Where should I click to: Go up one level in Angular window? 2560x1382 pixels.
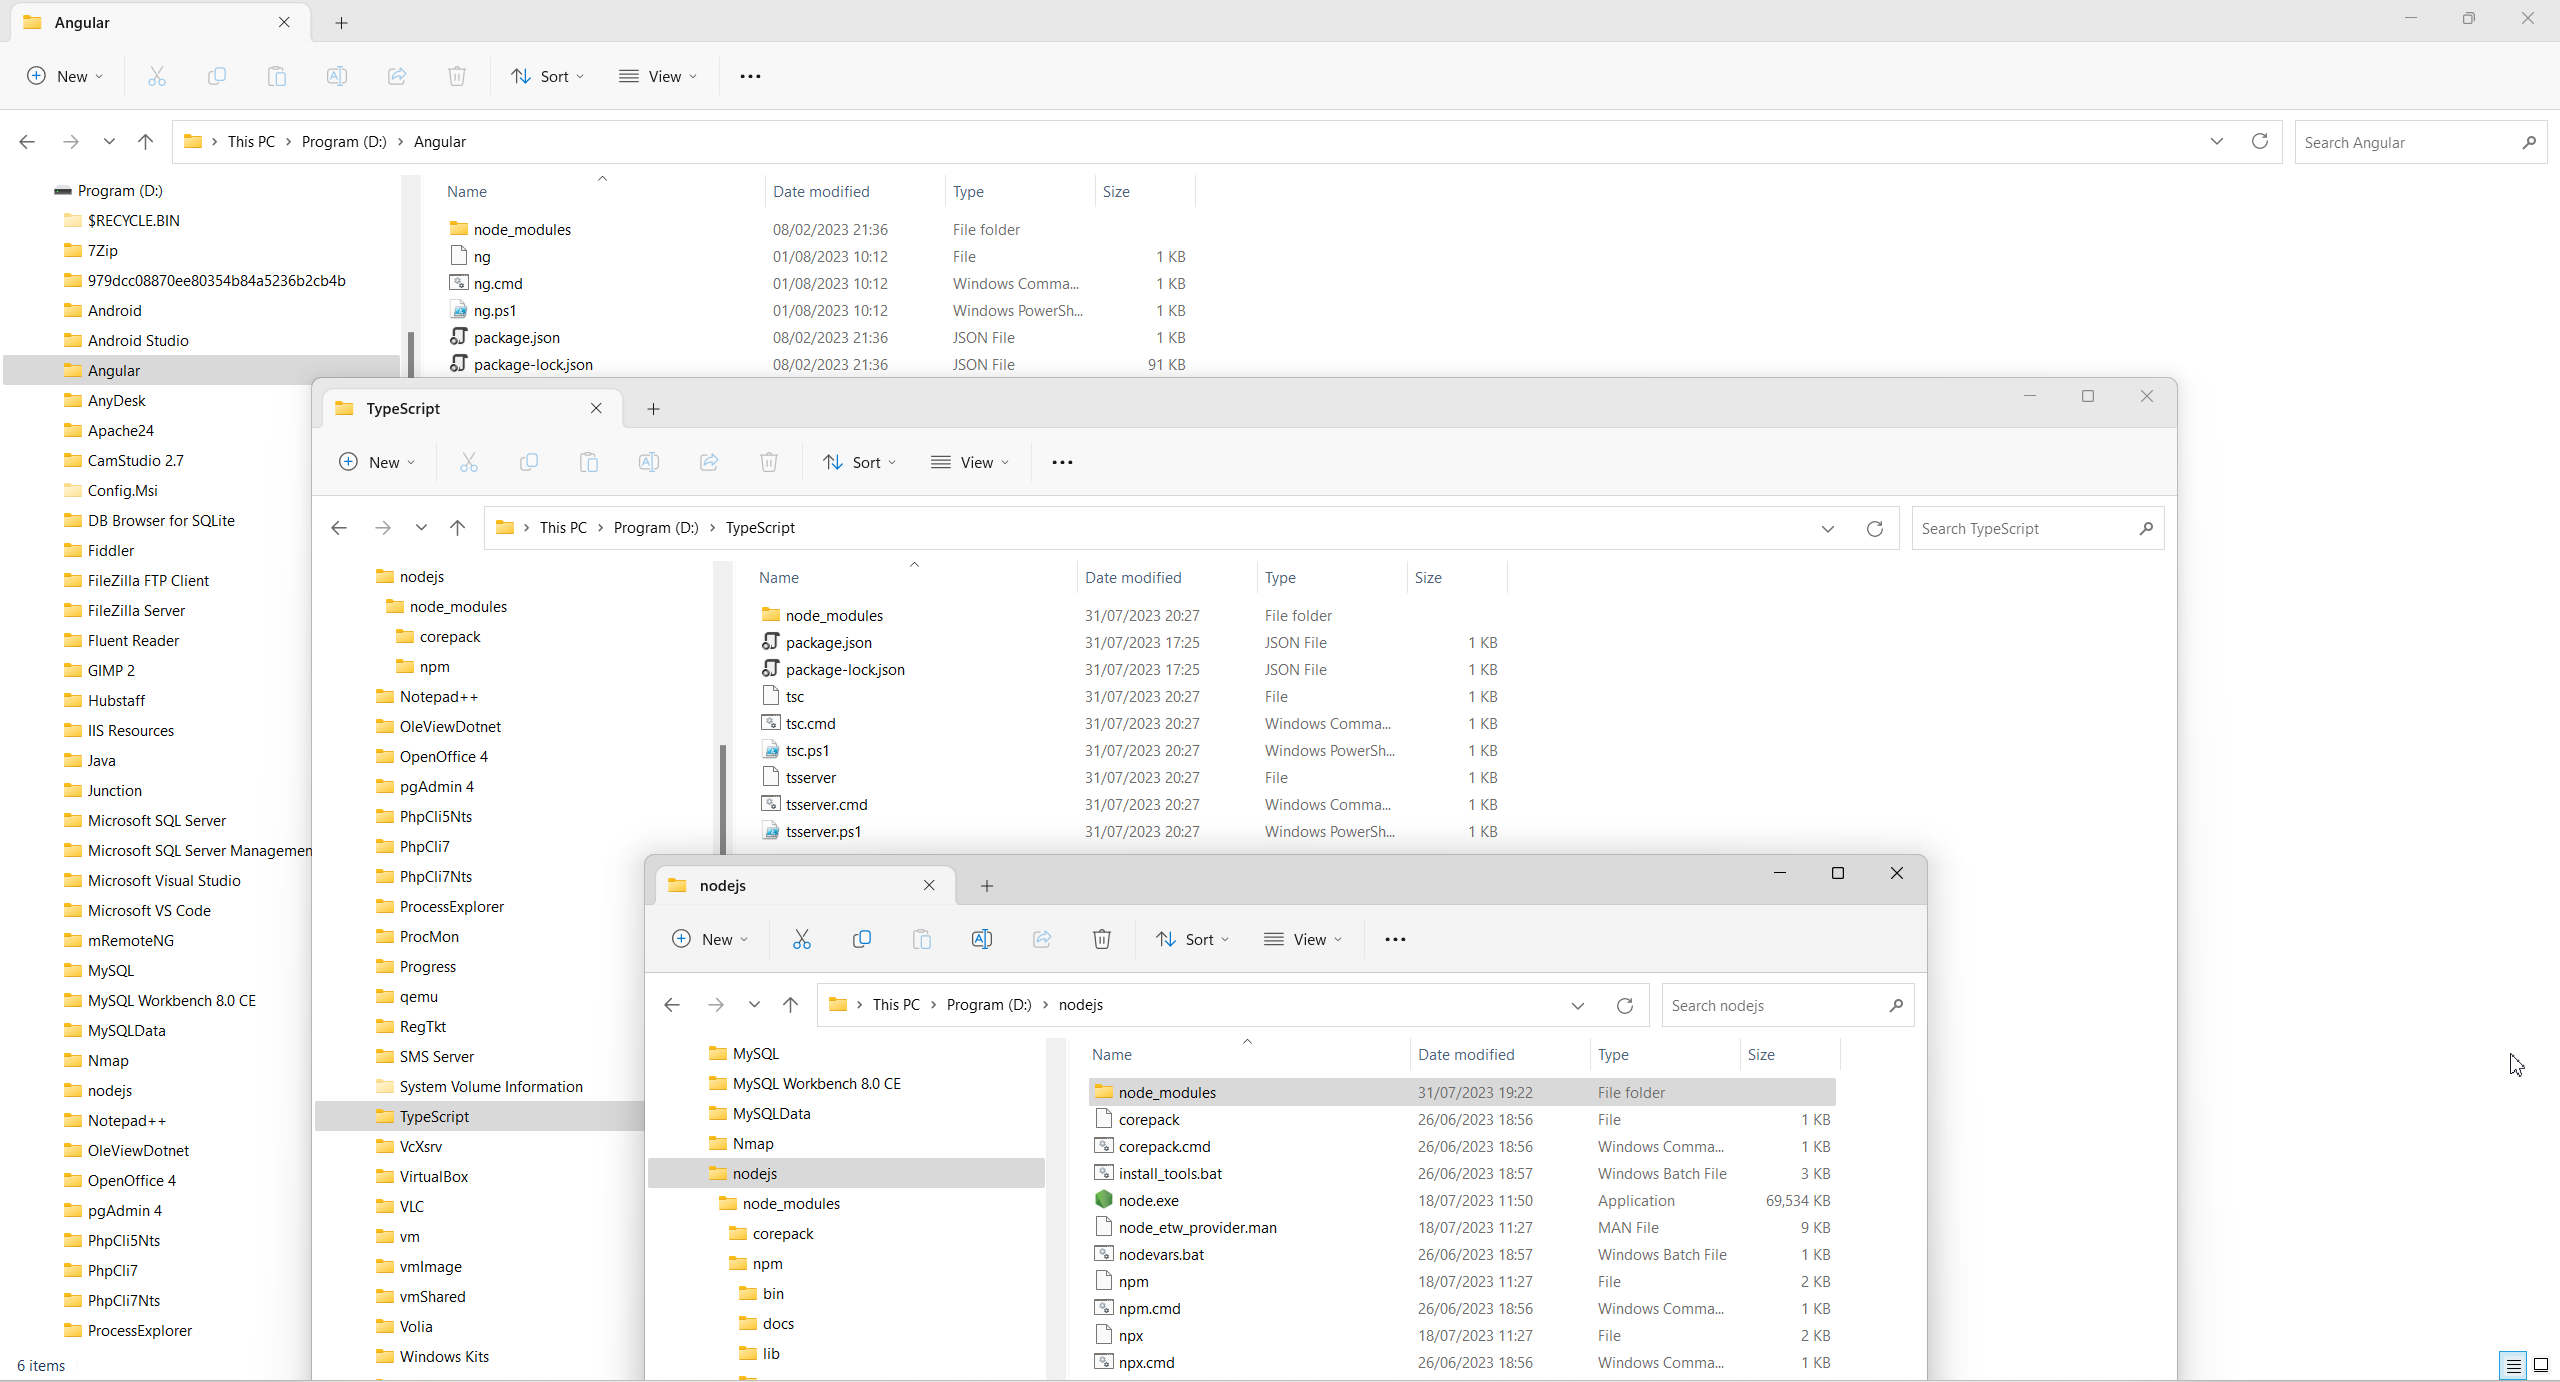click(146, 142)
